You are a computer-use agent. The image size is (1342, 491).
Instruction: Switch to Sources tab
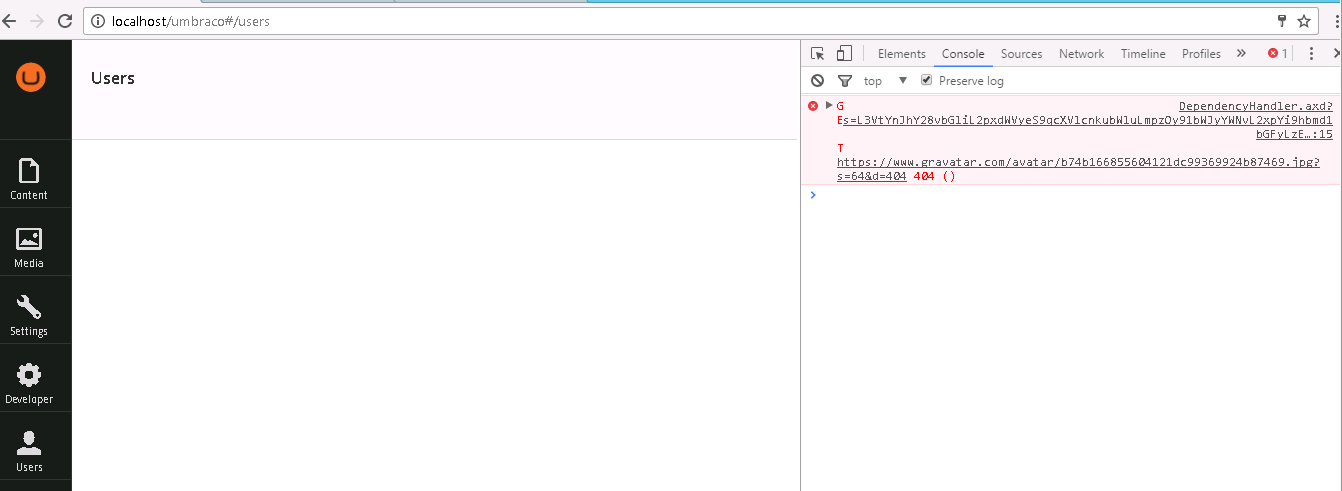click(x=1022, y=54)
